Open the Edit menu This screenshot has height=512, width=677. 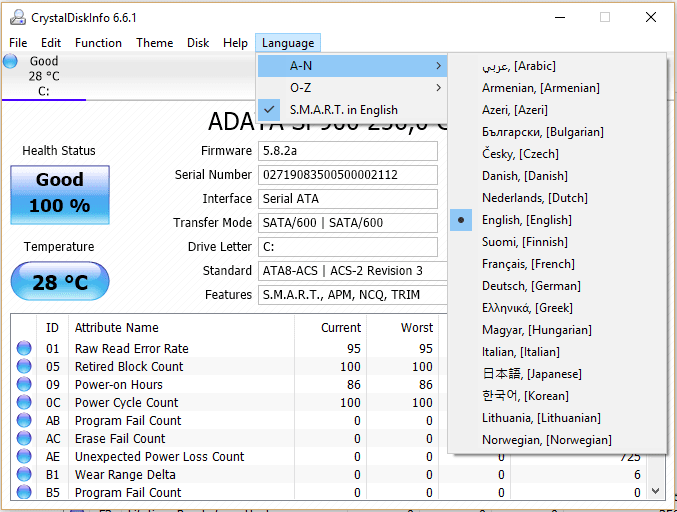(51, 43)
